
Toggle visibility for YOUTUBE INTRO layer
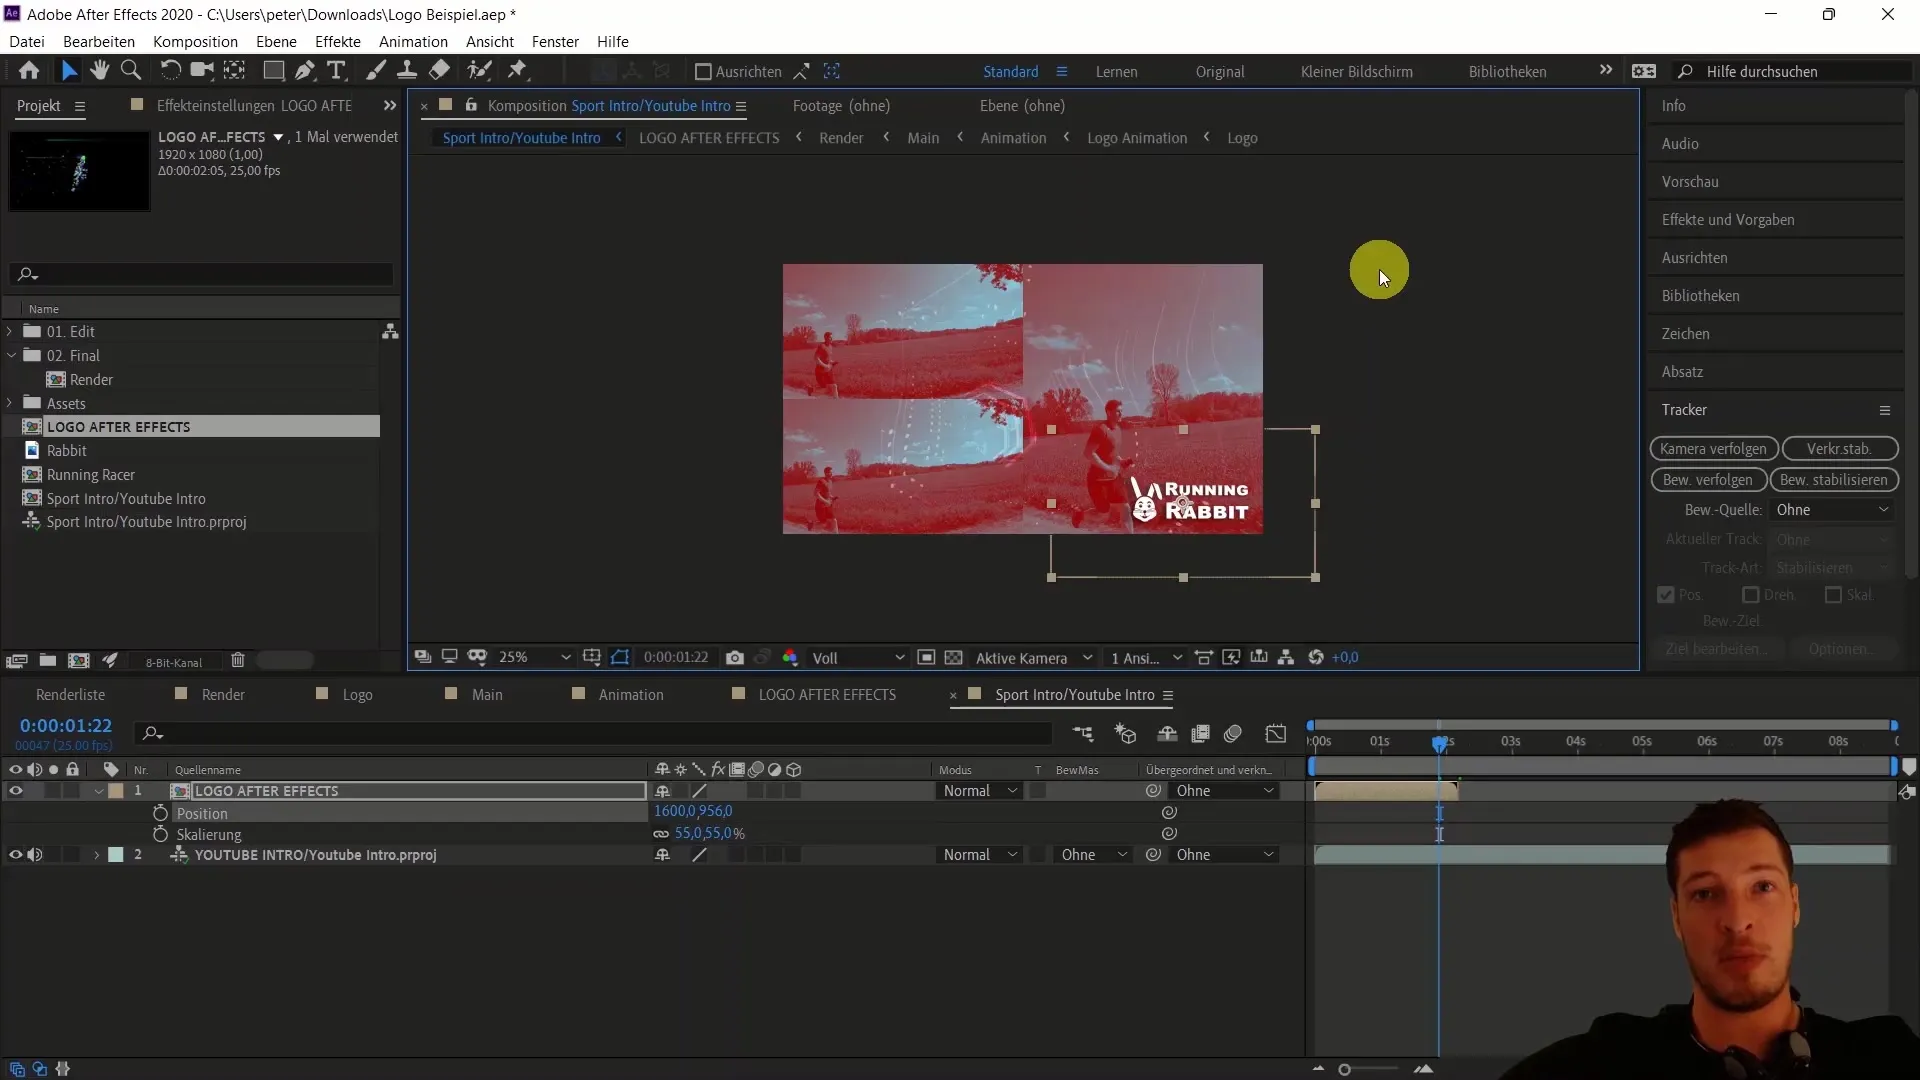click(16, 855)
